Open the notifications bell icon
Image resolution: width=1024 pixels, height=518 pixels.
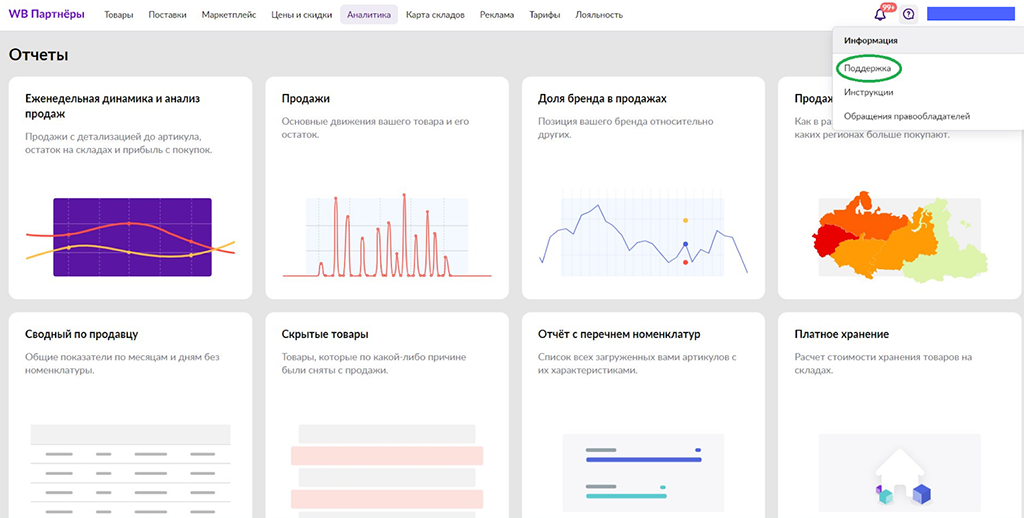click(x=880, y=14)
